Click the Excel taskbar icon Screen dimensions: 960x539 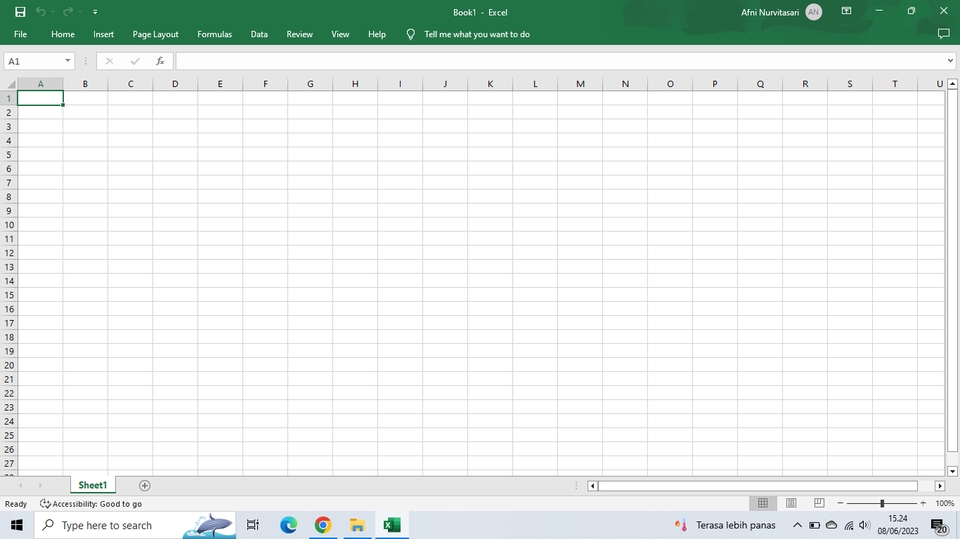392,525
